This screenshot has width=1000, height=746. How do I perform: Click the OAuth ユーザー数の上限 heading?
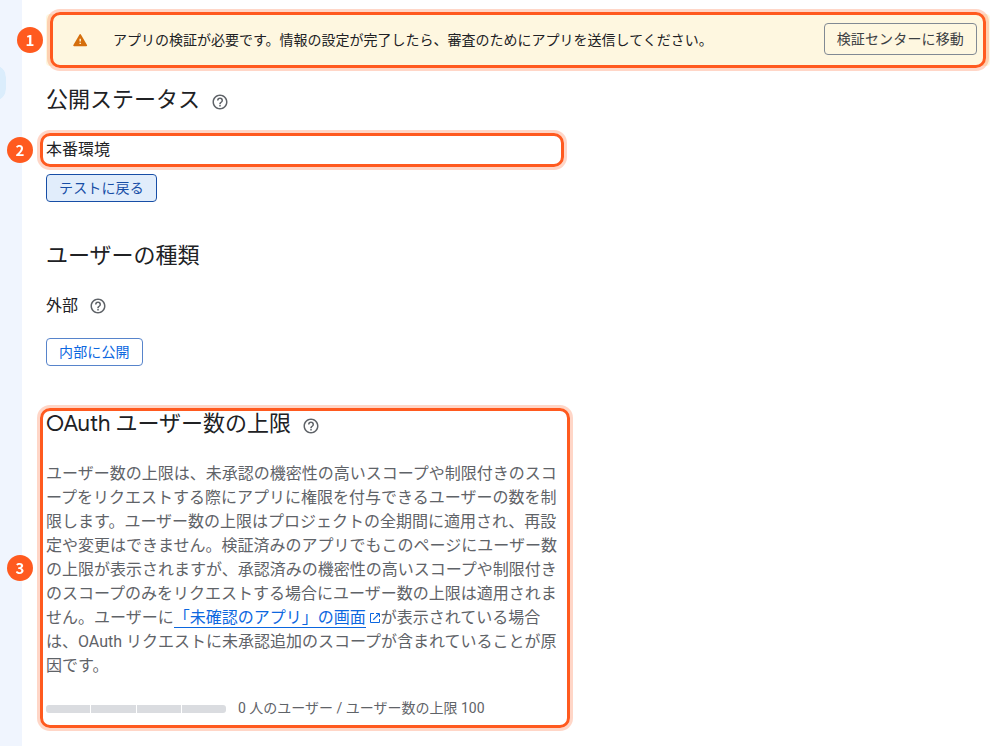(168, 423)
